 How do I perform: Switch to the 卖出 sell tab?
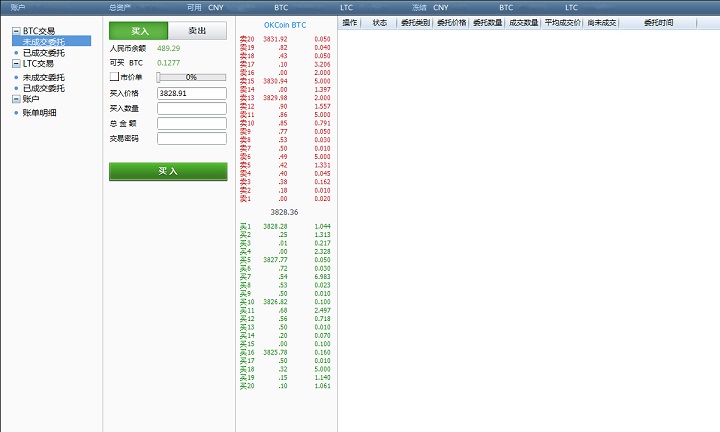tap(197, 31)
